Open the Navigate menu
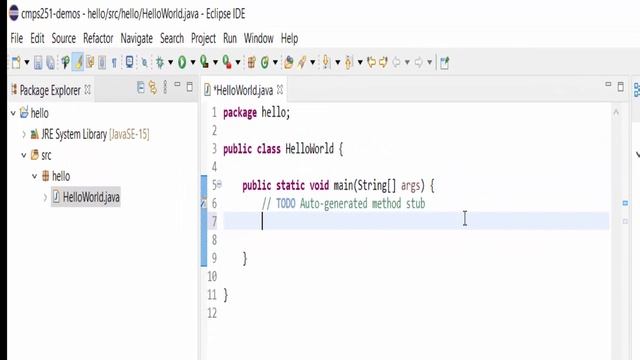Viewport: 640px width, 360px height. coord(136,38)
